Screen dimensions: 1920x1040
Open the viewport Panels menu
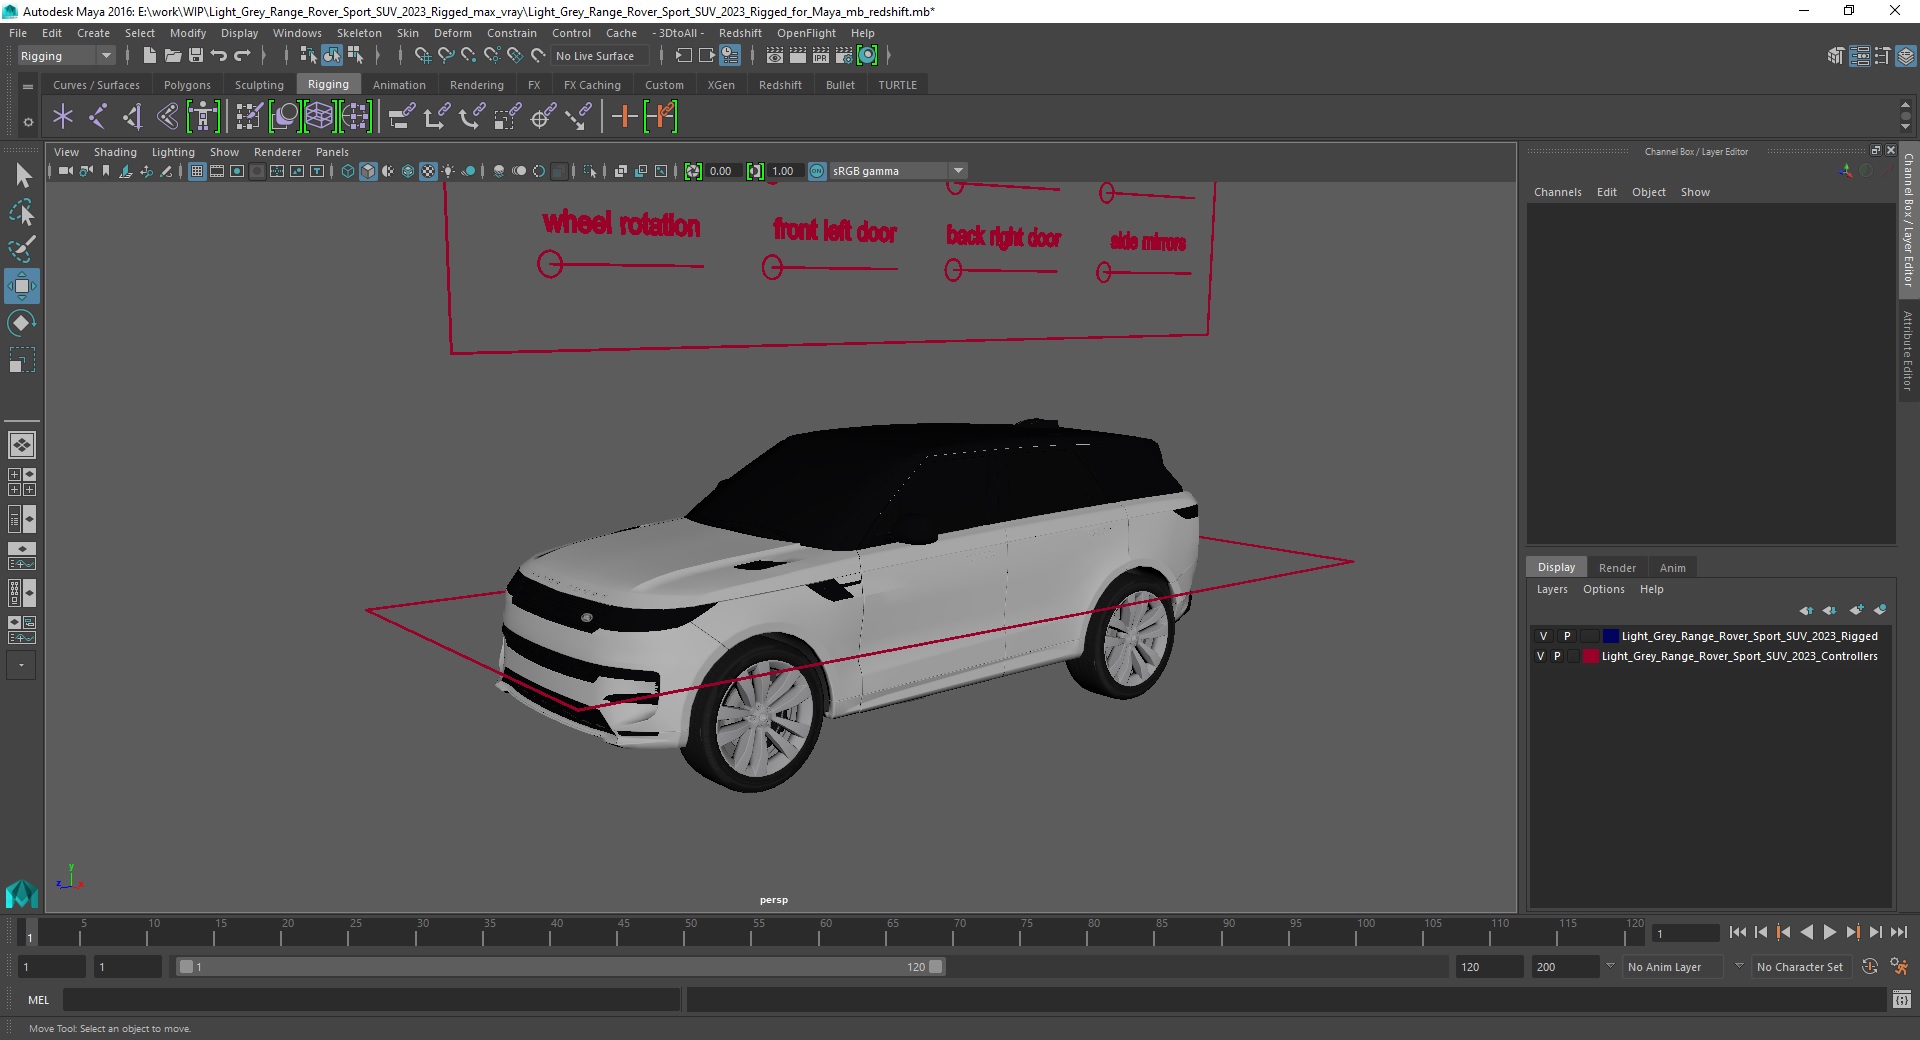pos(332,152)
